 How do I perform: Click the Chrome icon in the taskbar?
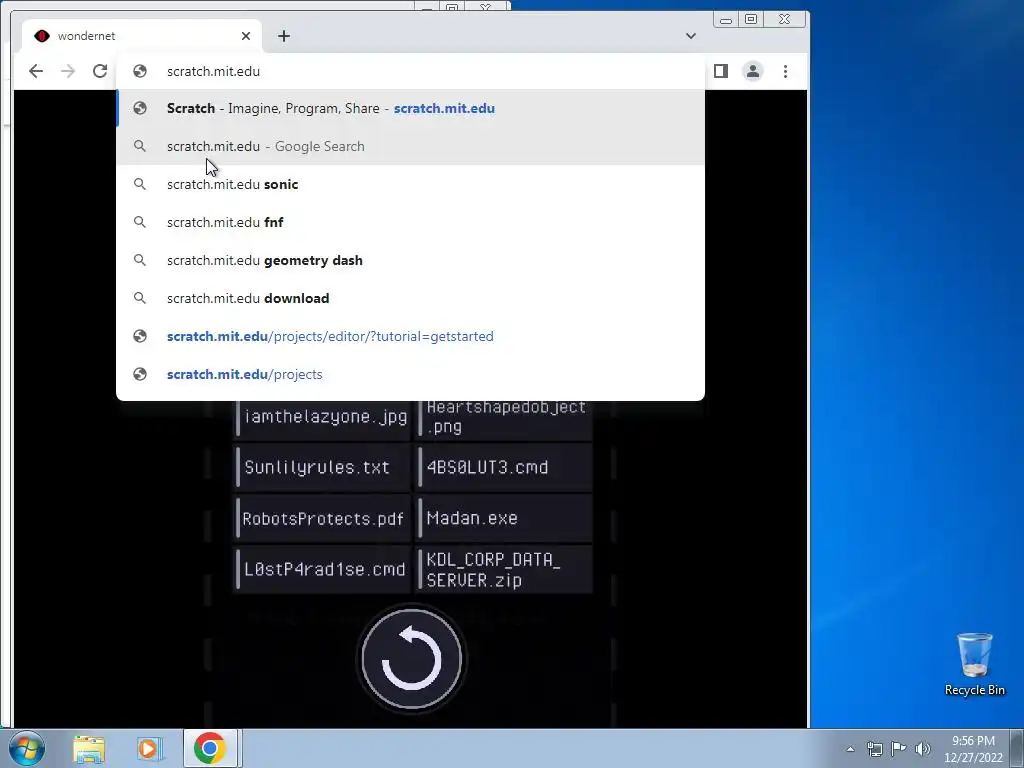pos(210,748)
